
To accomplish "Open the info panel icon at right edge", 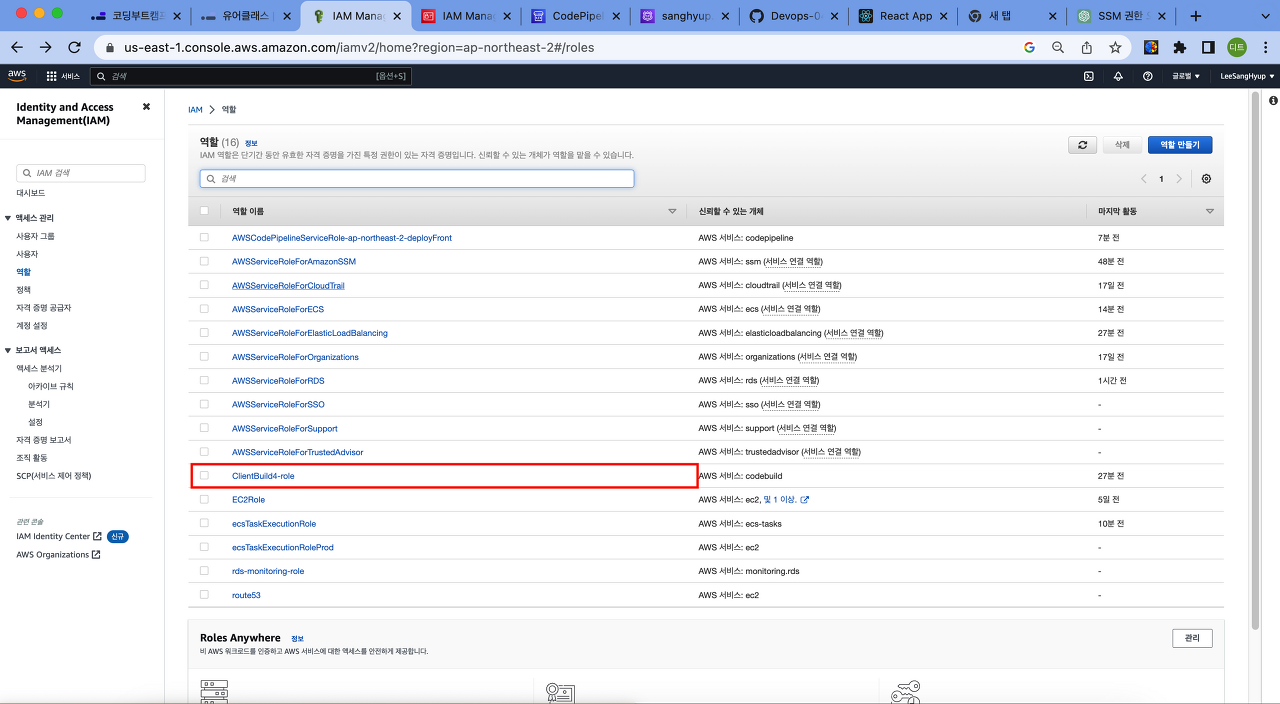I will (x=1273, y=101).
